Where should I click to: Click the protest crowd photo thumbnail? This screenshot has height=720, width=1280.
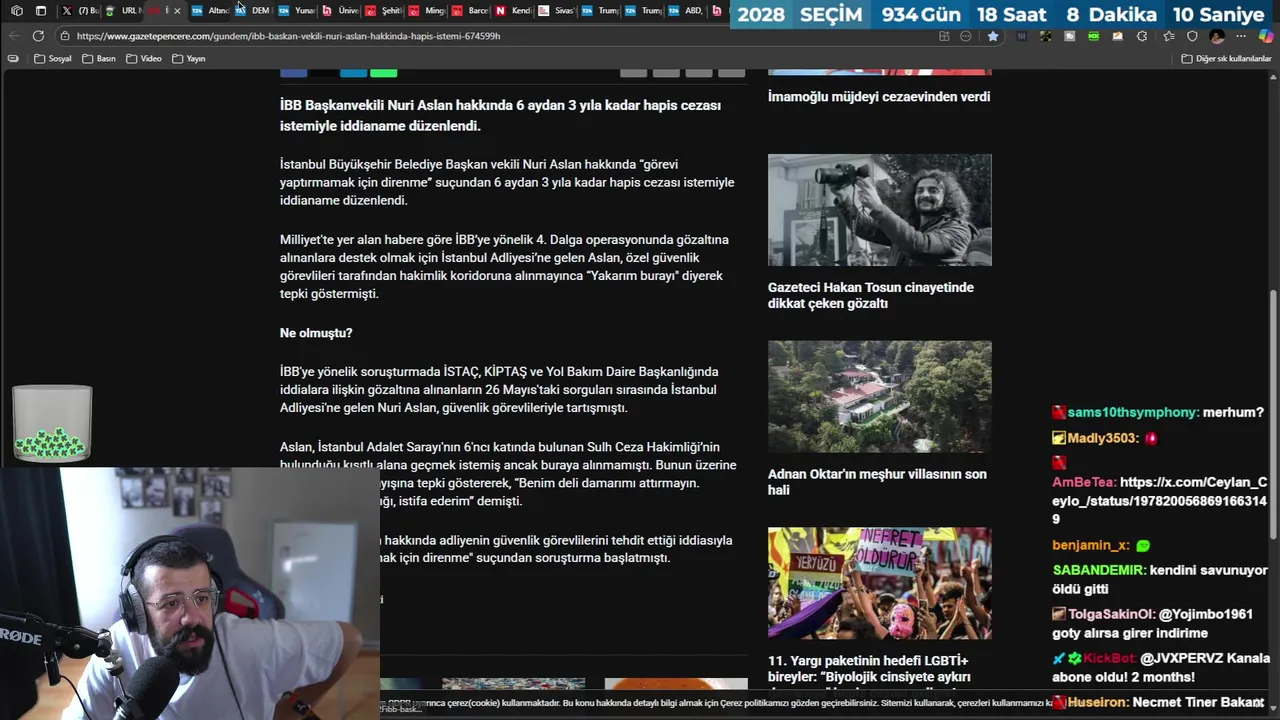point(880,583)
